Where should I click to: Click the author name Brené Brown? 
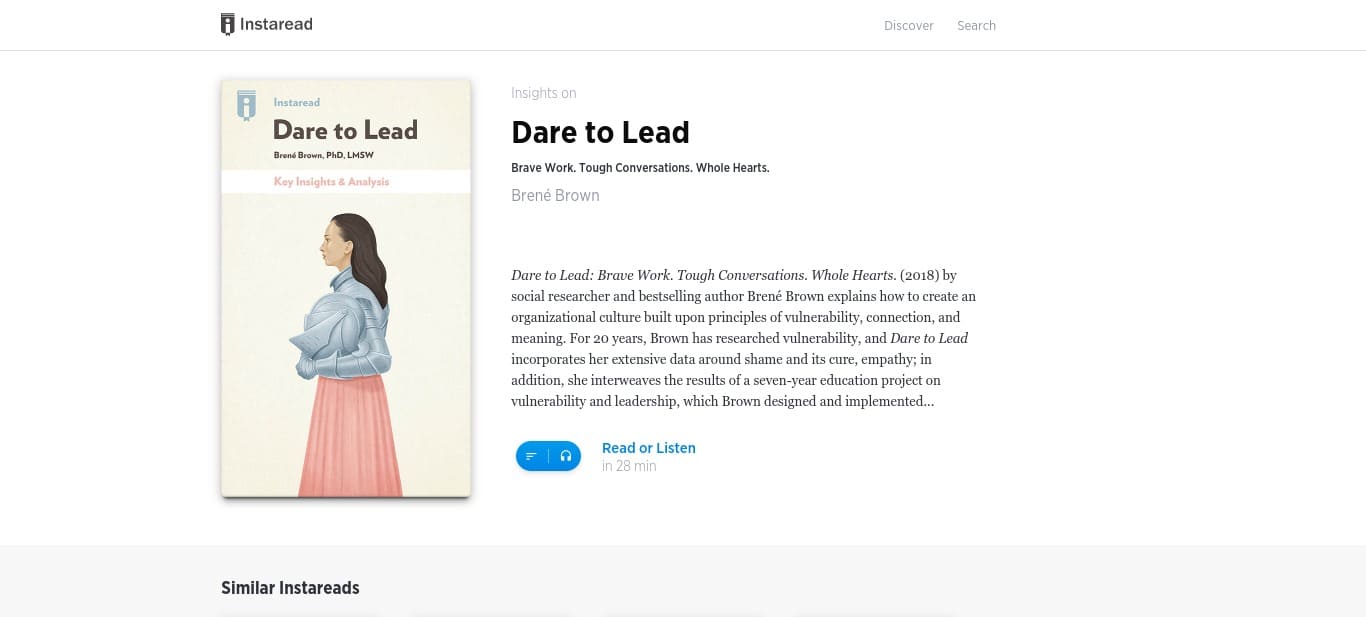[x=555, y=195]
